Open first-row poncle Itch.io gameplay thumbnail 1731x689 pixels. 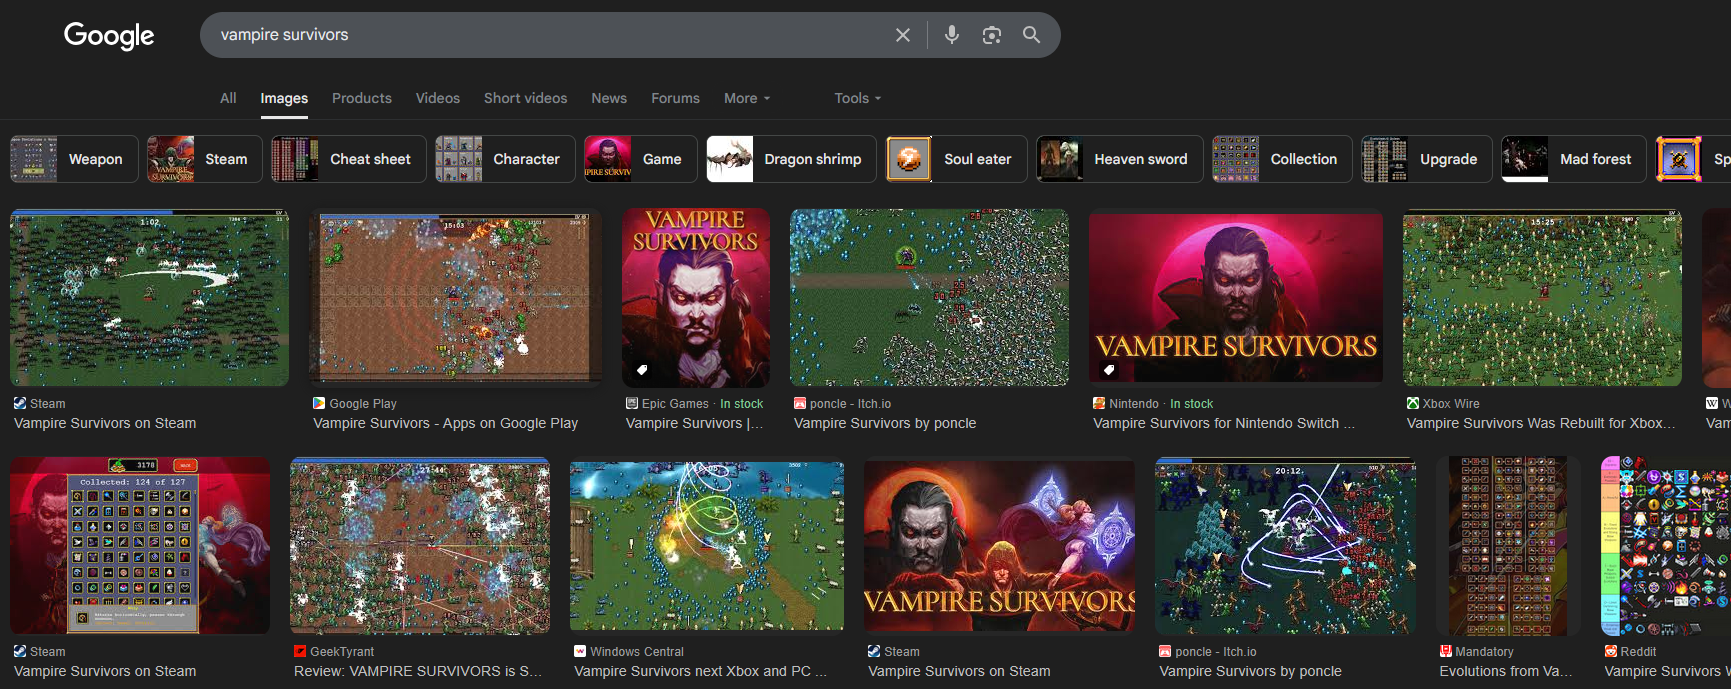coord(929,298)
